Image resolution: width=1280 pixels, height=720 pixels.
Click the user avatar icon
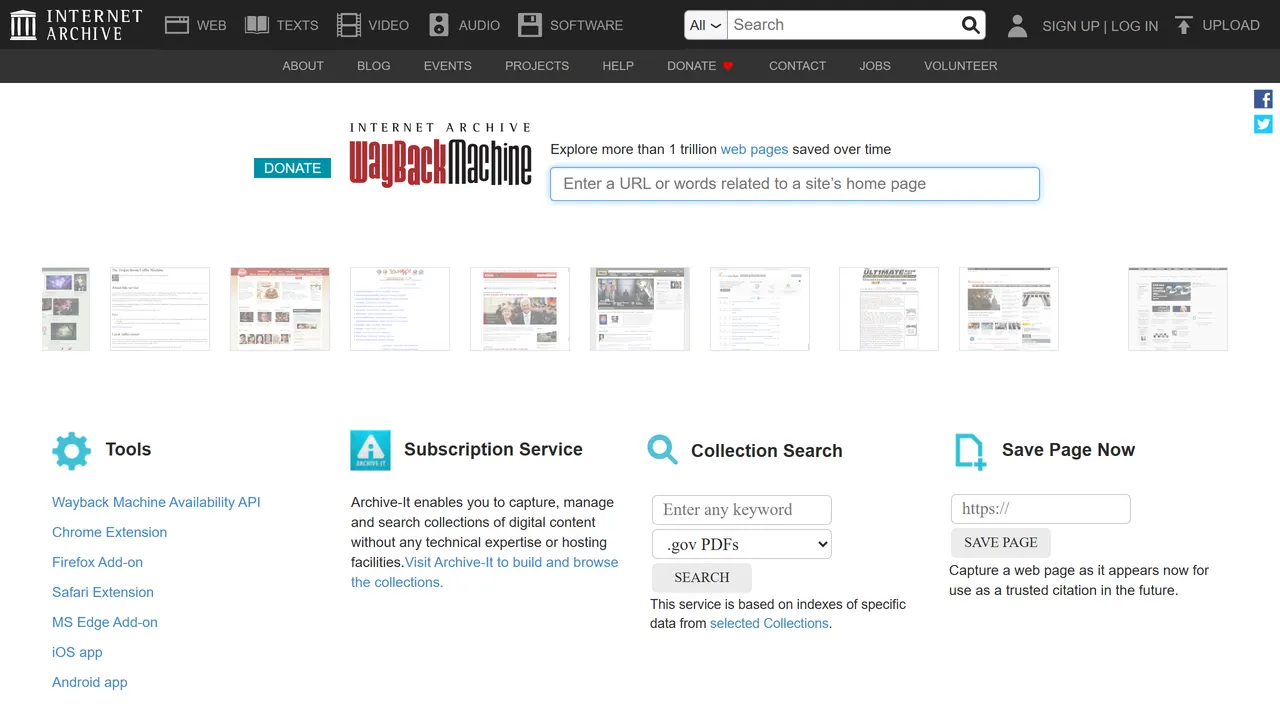(1017, 25)
